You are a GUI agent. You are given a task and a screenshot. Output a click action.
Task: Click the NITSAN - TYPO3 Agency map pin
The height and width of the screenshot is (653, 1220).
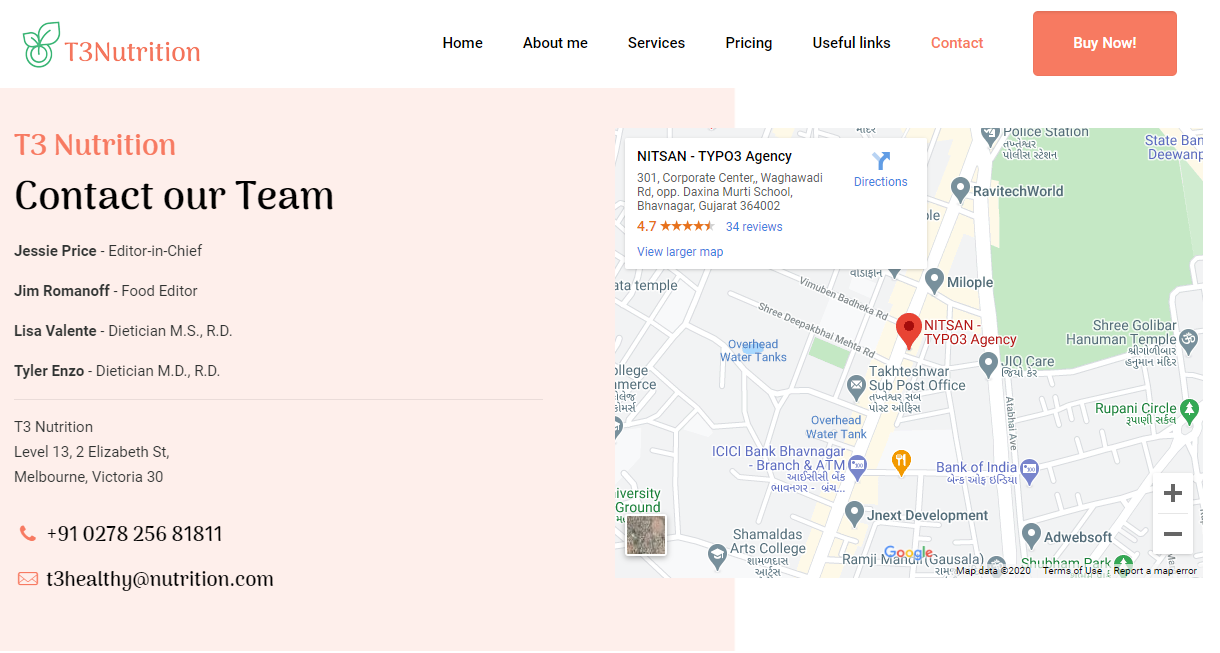(908, 330)
